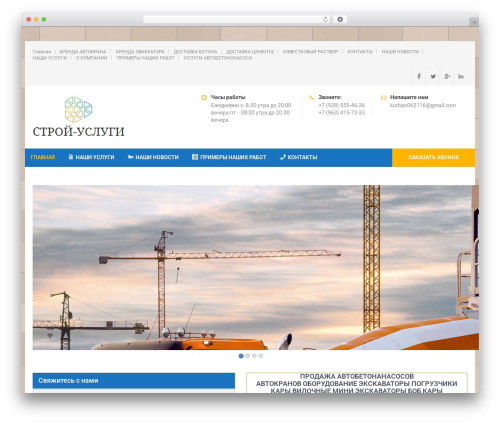The width and height of the screenshot is (500, 423).
Task: Click the Звоните heading
Action: pos(330,97)
